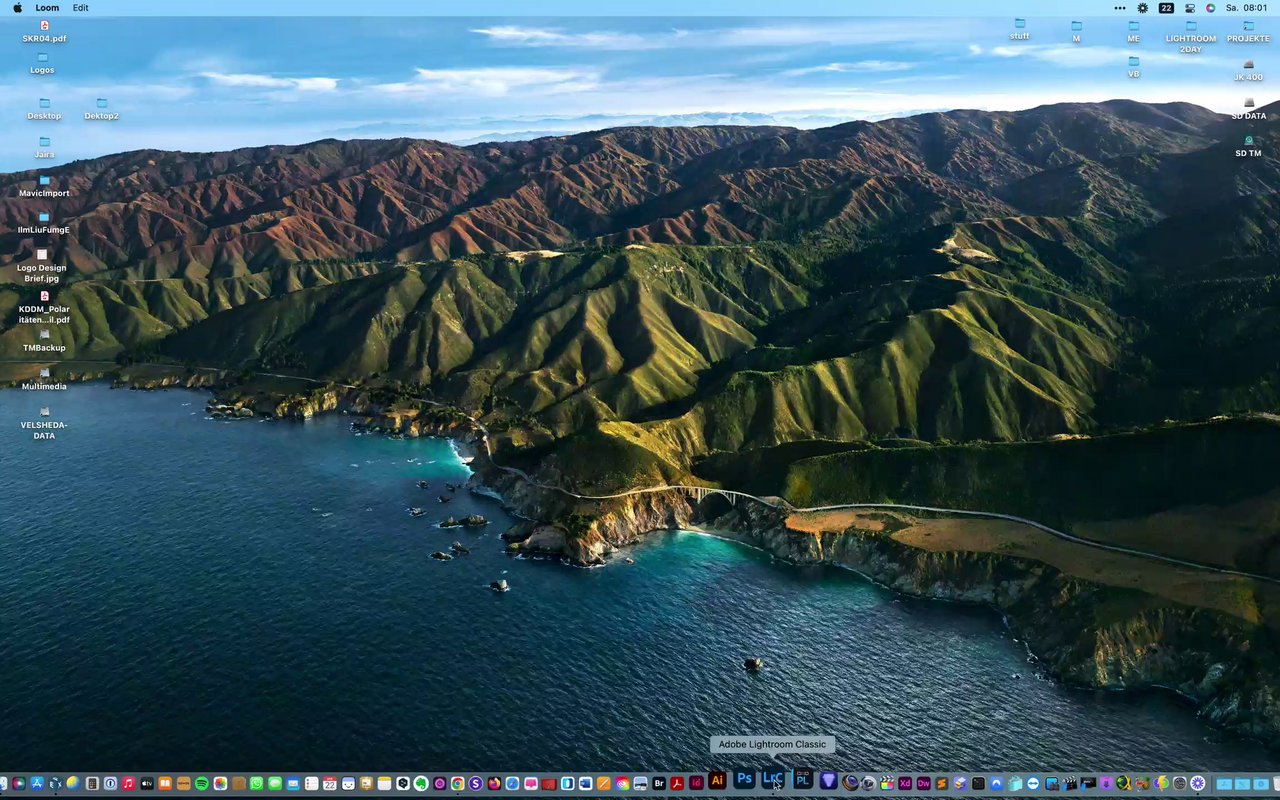1280x800 pixels.
Task: Open Google Chrome from the dock
Action: 457,784
